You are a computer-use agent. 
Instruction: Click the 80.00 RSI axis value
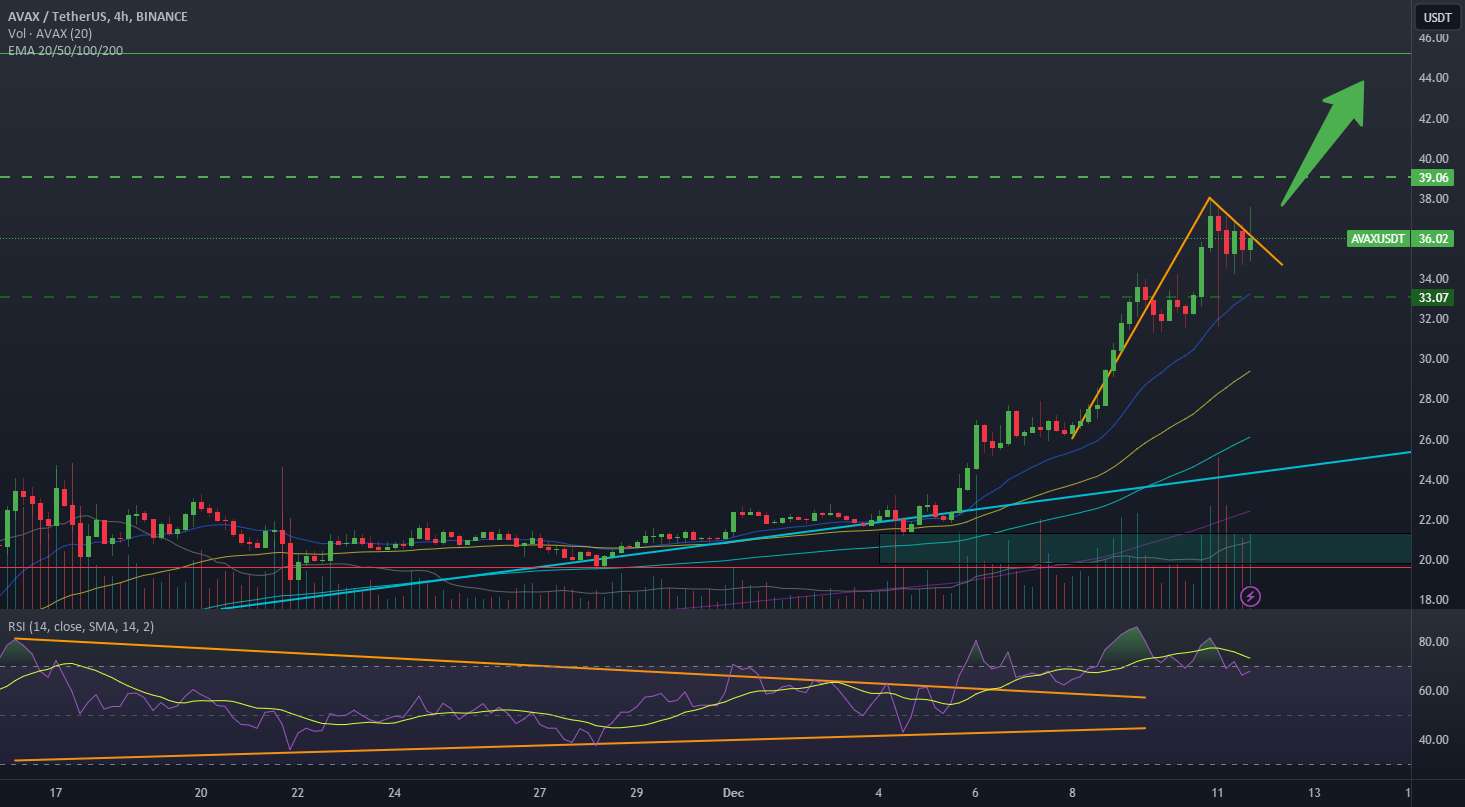[x=1434, y=642]
